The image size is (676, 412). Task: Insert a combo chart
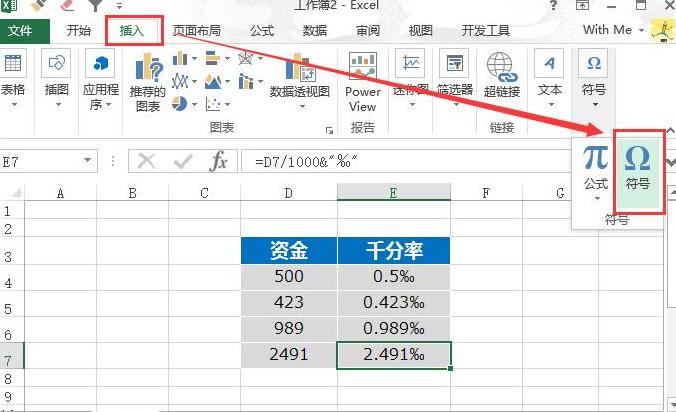point(250,81)
